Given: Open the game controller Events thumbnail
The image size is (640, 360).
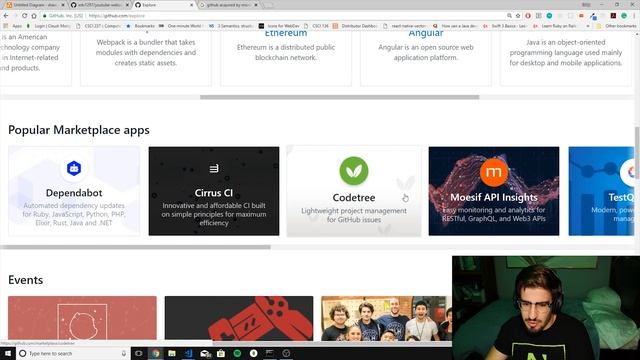Looking at the screenshot, I should coord(239,318).
